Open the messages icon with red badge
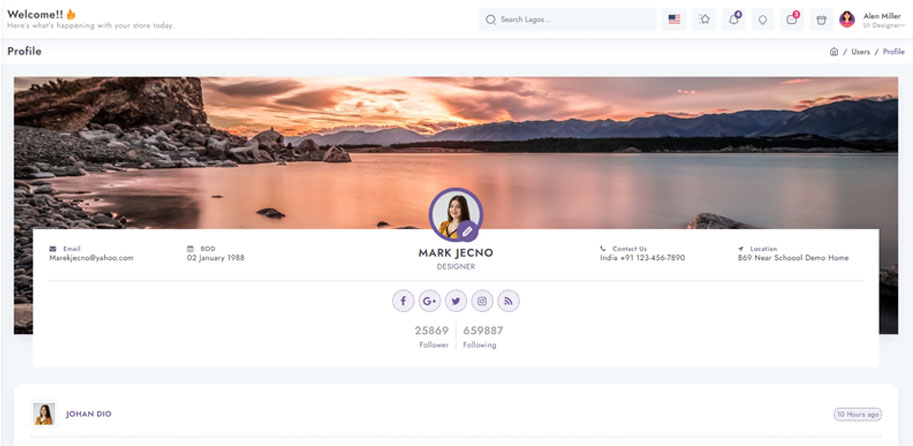This screenshot has width=913, height=446. [x=792, y=19]
